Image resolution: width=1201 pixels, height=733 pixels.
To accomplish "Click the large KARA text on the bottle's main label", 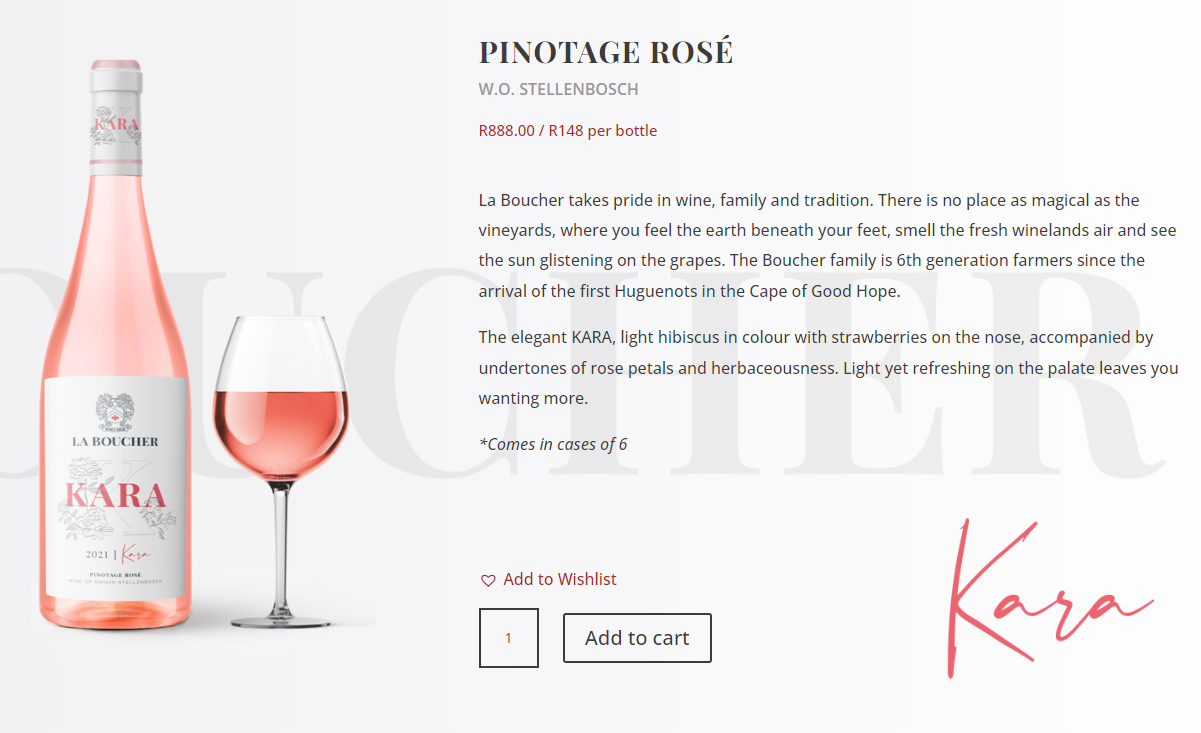I will (115, 495).
